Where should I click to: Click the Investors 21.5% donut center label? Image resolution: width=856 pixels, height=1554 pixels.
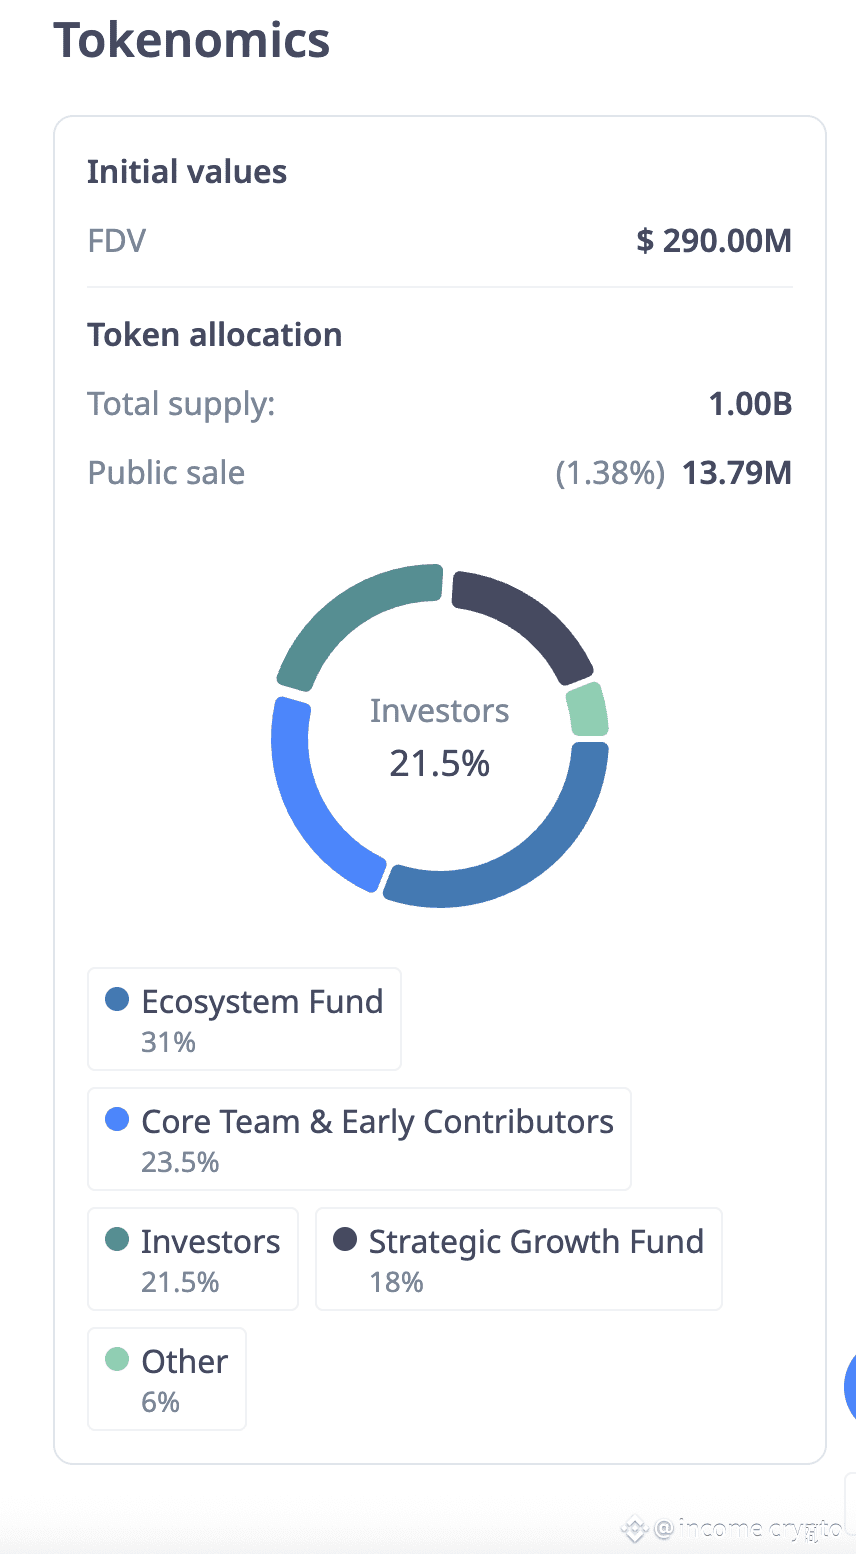440,738
